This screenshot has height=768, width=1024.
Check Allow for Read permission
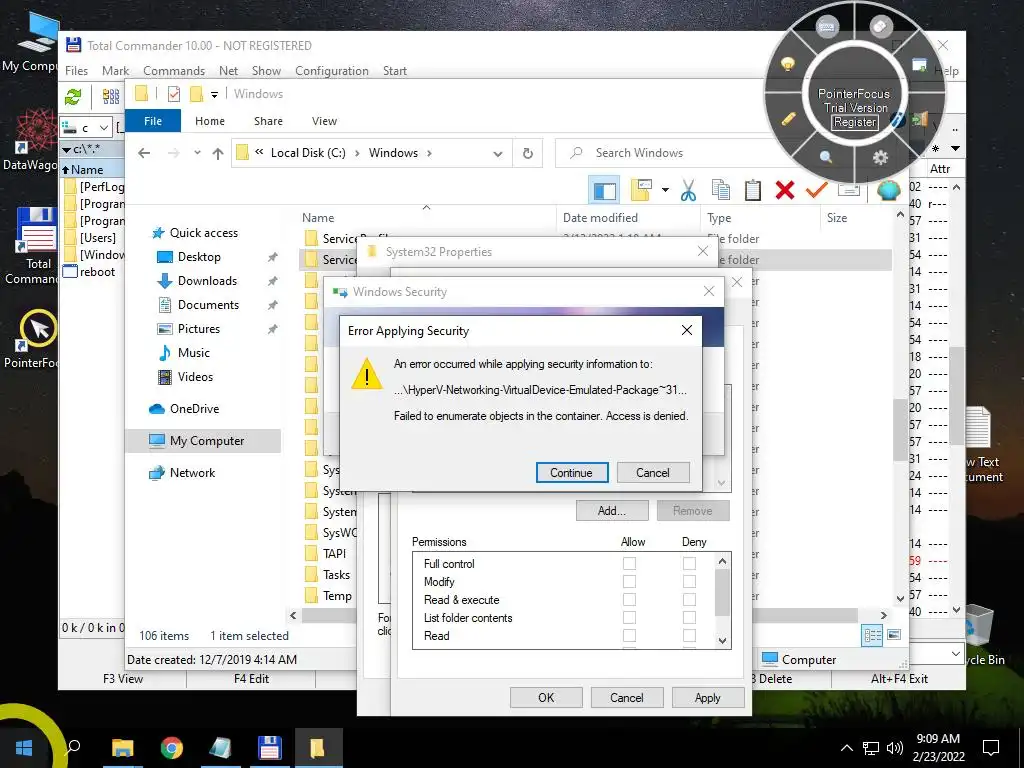pyautogui.click(x=629, y=635)
